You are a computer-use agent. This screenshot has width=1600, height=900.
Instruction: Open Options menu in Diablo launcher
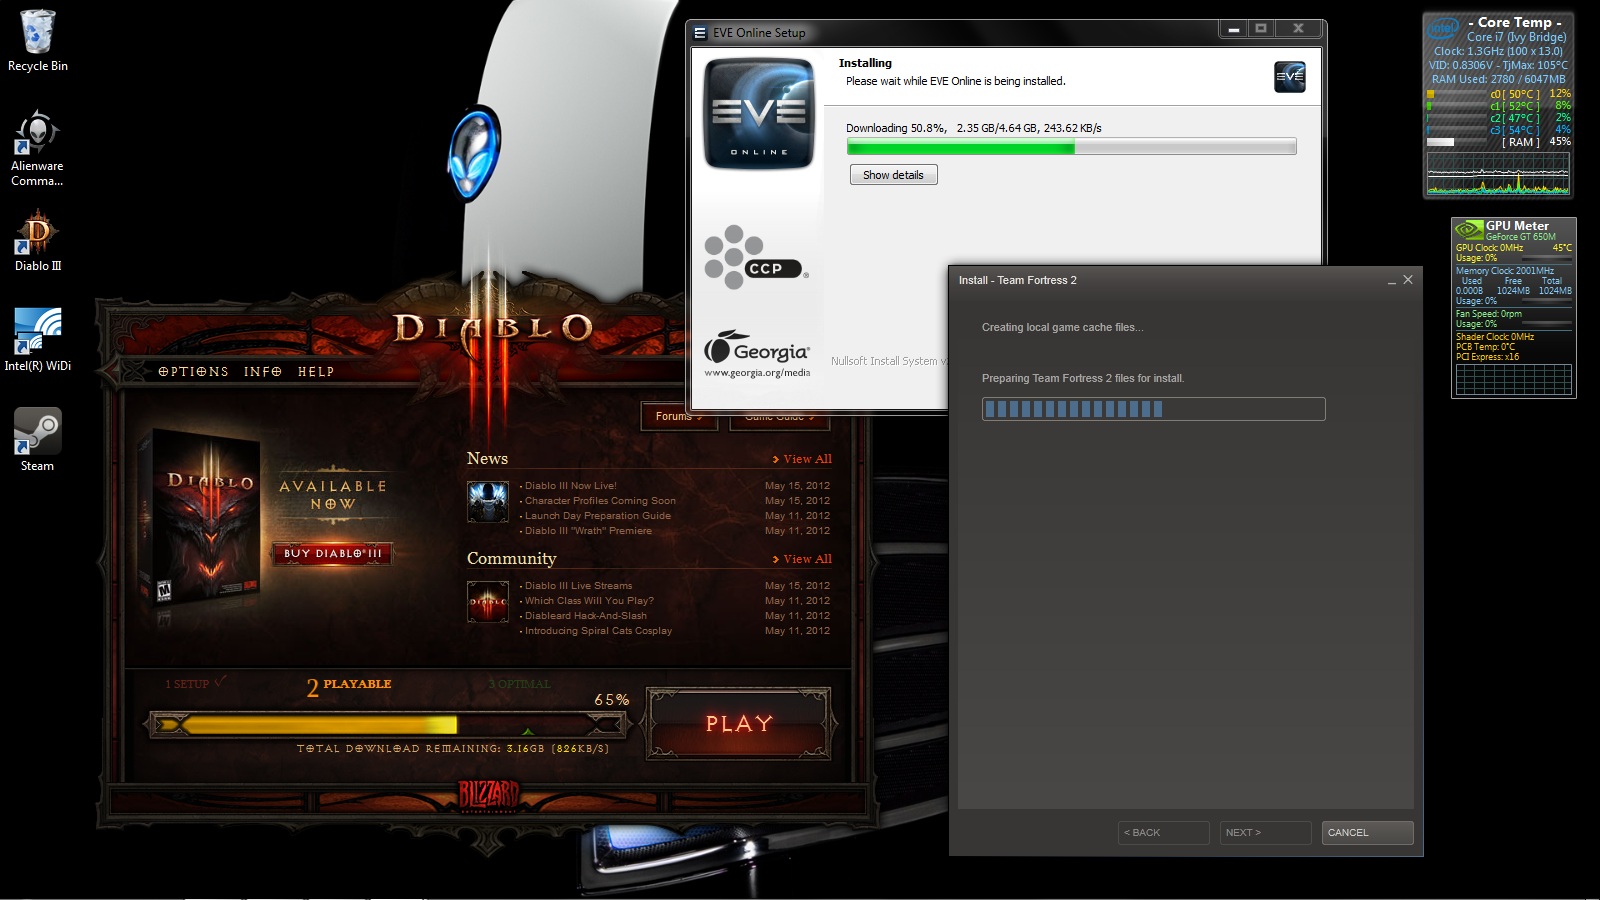pos(193,371)
